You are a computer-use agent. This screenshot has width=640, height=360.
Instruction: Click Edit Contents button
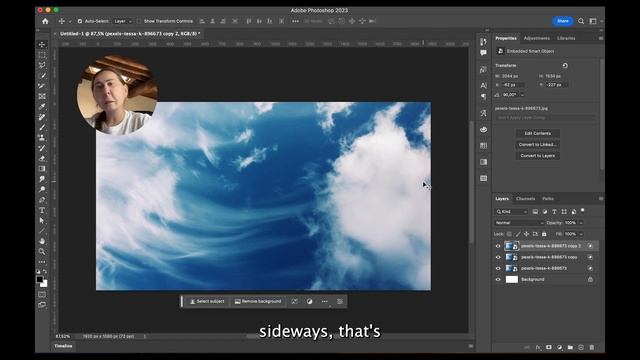538,133
